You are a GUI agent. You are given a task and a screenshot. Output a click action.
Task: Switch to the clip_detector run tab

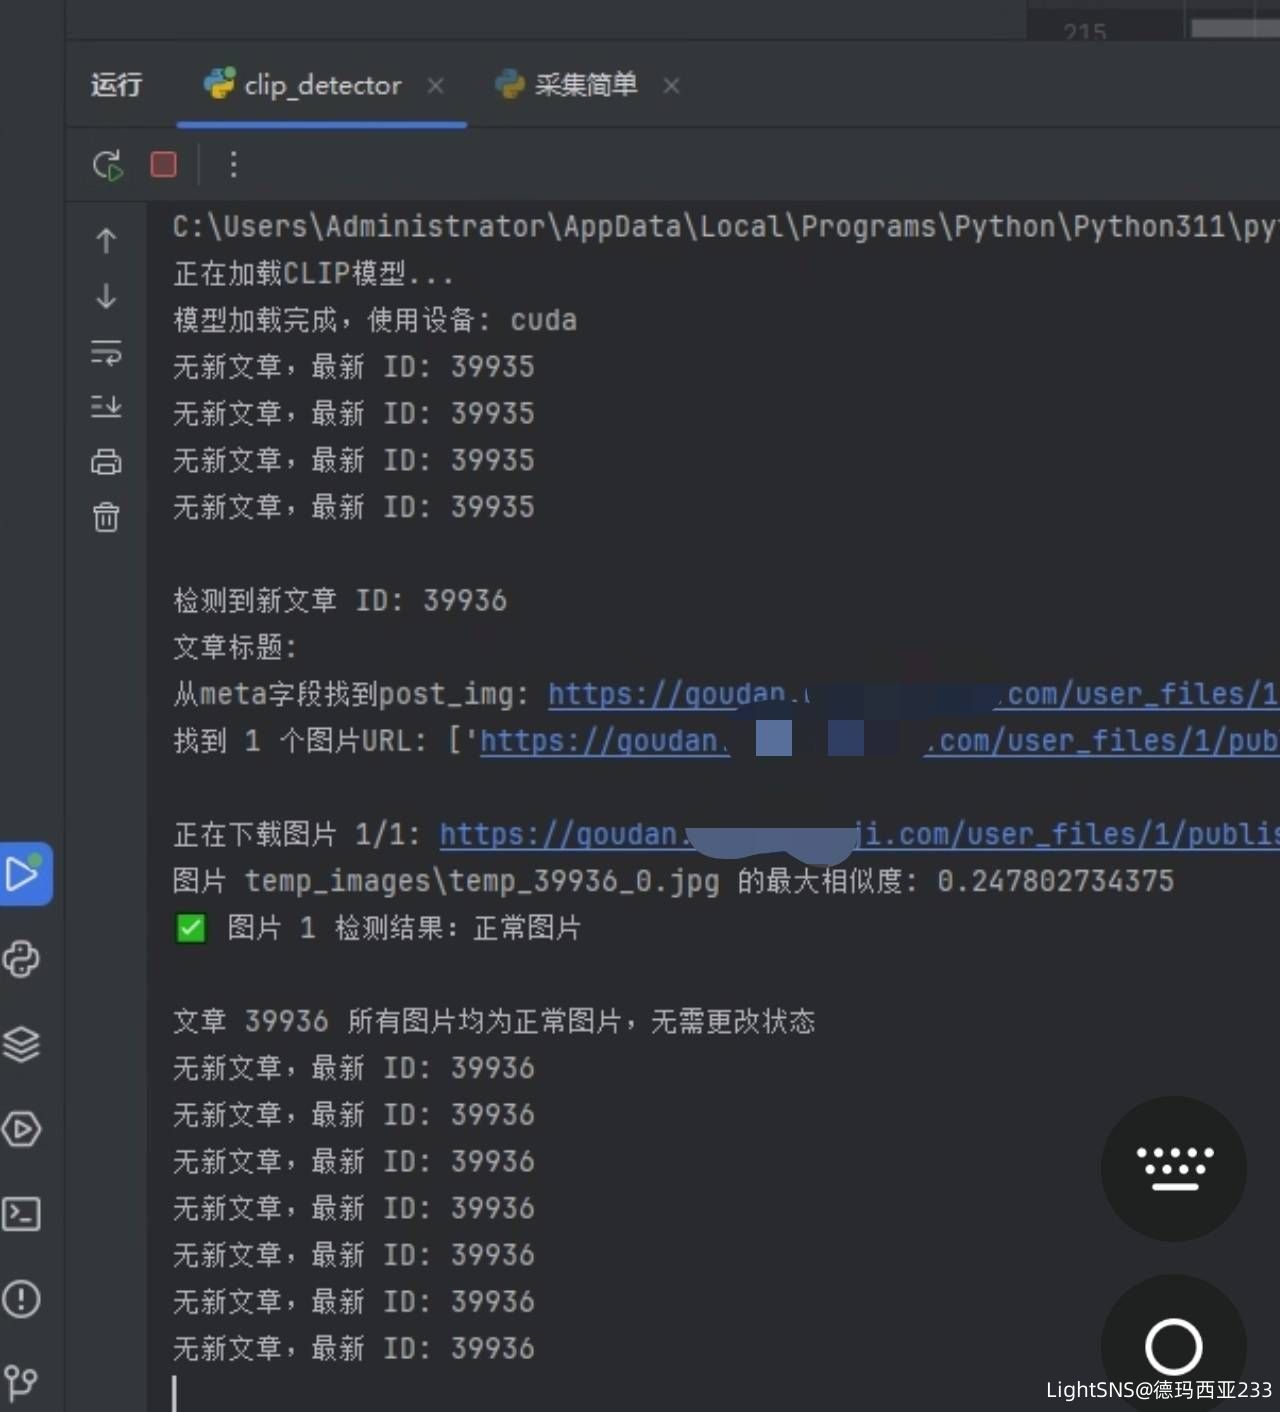point(320,86)
